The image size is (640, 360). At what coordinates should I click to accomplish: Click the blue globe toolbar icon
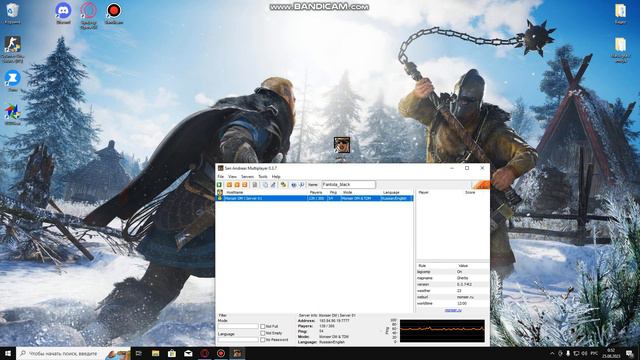coord(293,185)
